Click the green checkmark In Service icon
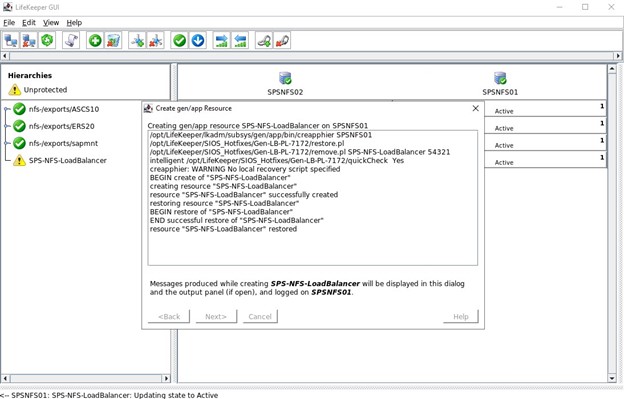Viewport: 624px width, 399px height. pos(179,41)
